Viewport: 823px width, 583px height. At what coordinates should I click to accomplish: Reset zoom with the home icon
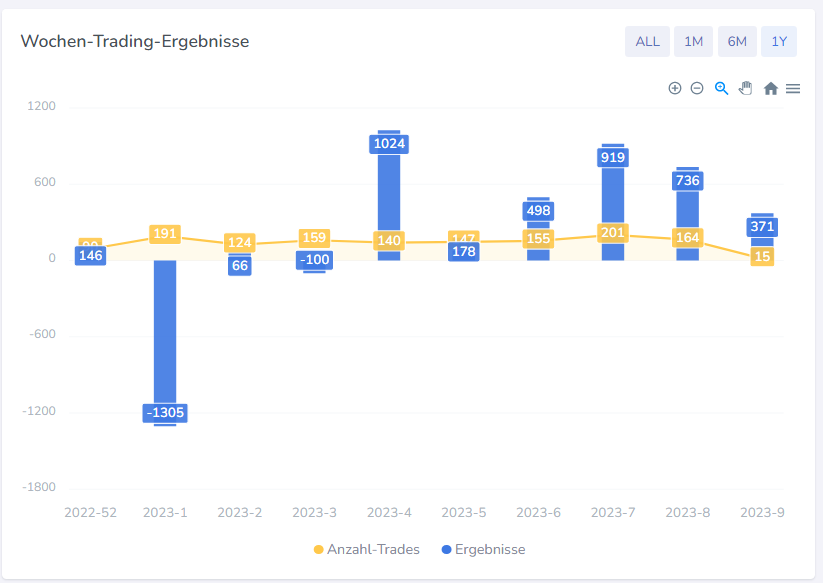click(x=771, y=88)
